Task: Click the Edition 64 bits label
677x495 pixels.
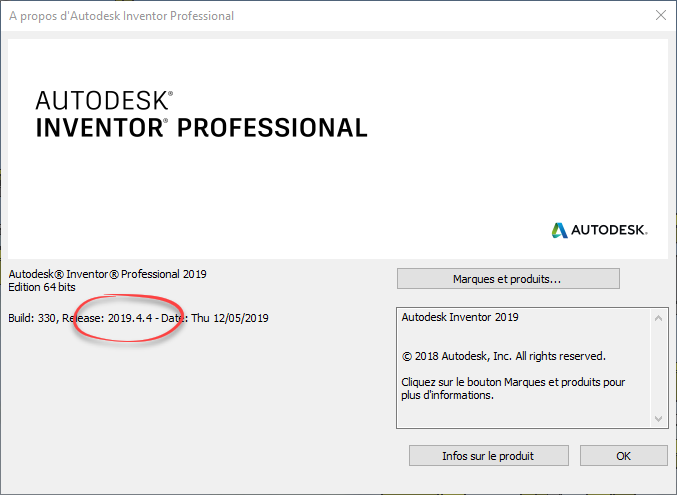Action: click(x=42, y=287)
